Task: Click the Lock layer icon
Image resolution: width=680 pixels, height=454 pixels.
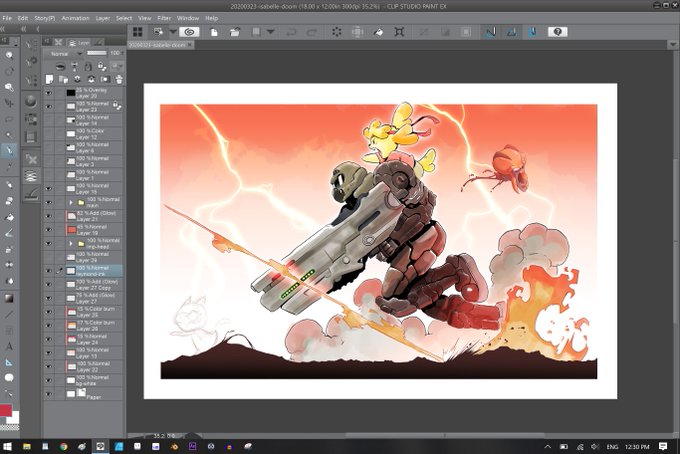Action: (x=88, y=66)
